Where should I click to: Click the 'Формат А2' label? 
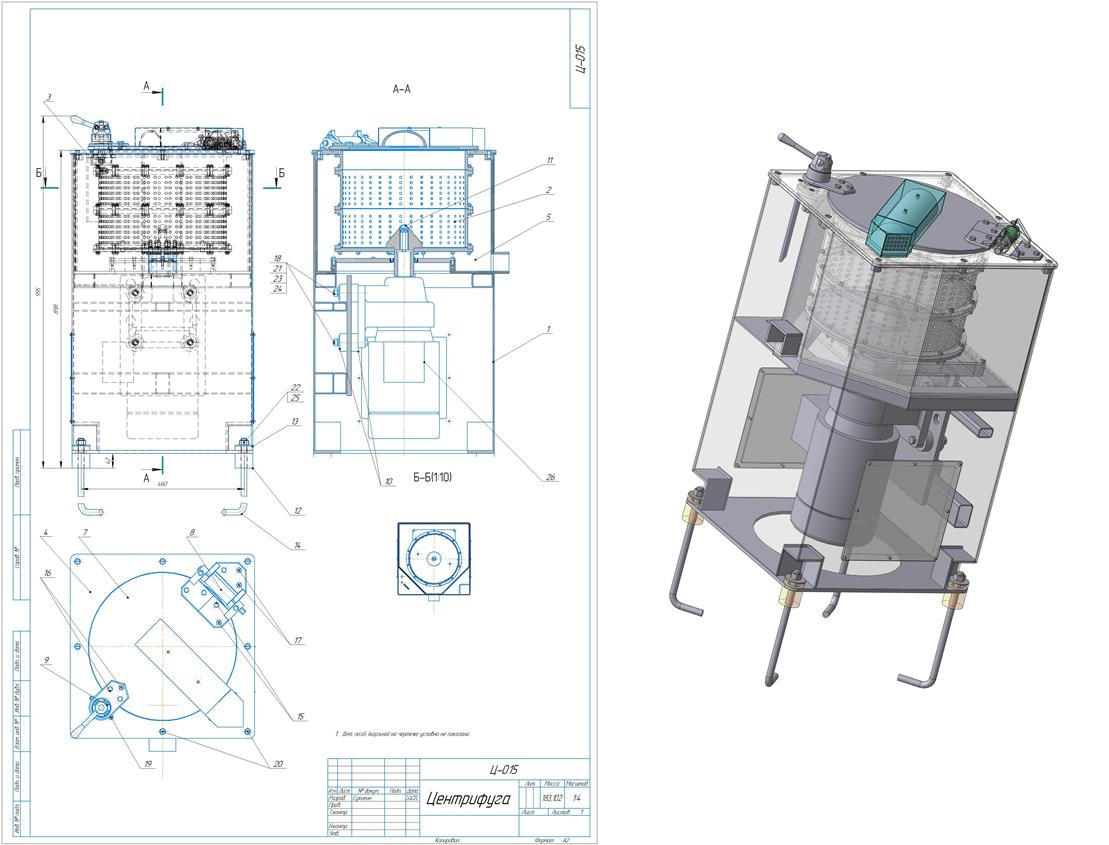point(554,841)
